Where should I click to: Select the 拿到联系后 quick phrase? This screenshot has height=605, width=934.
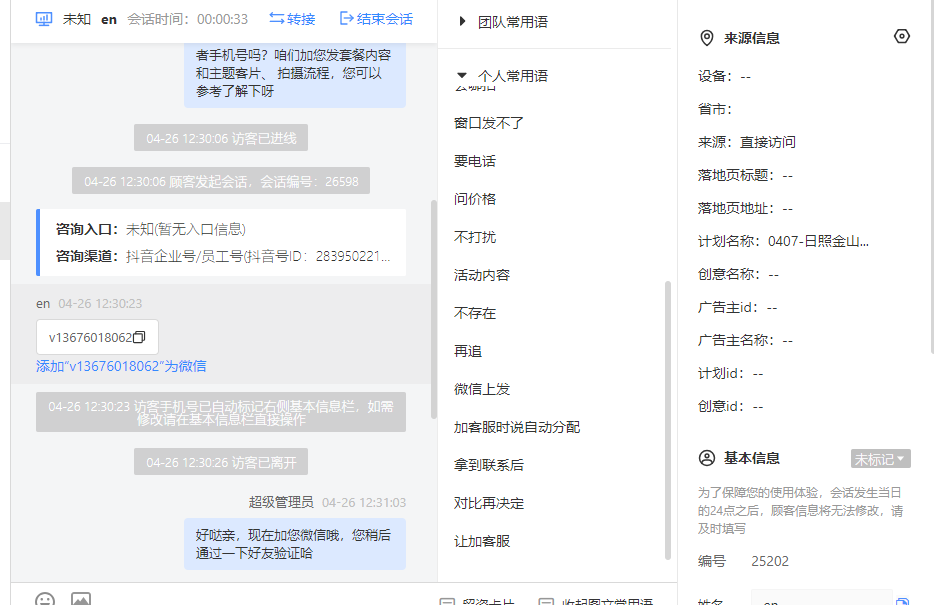pos(488,466)
